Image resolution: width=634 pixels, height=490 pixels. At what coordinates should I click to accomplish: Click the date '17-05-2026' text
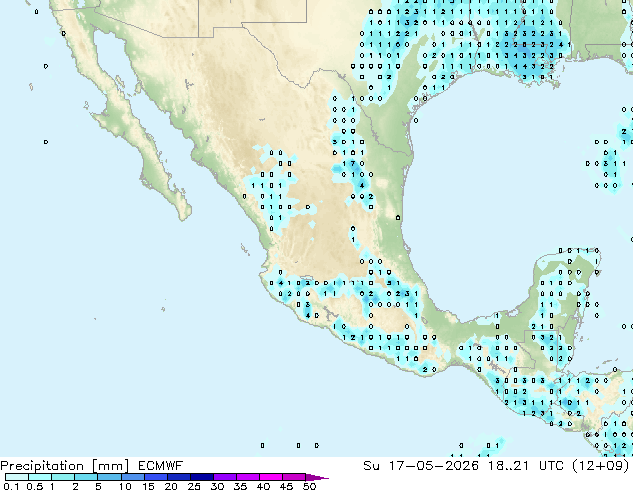[433, 466]
